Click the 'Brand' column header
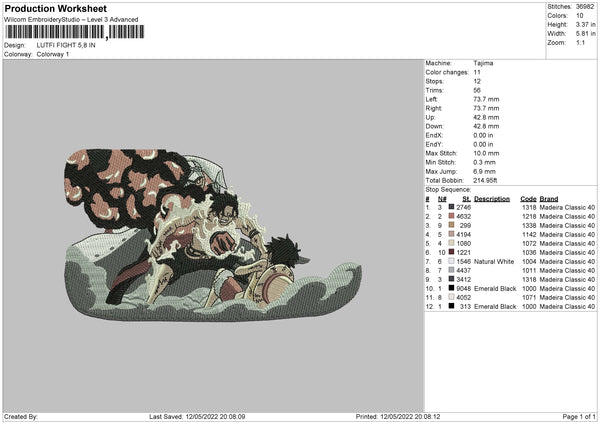Image resolution: width=600 pixels, height=424 pixels. 549,199
